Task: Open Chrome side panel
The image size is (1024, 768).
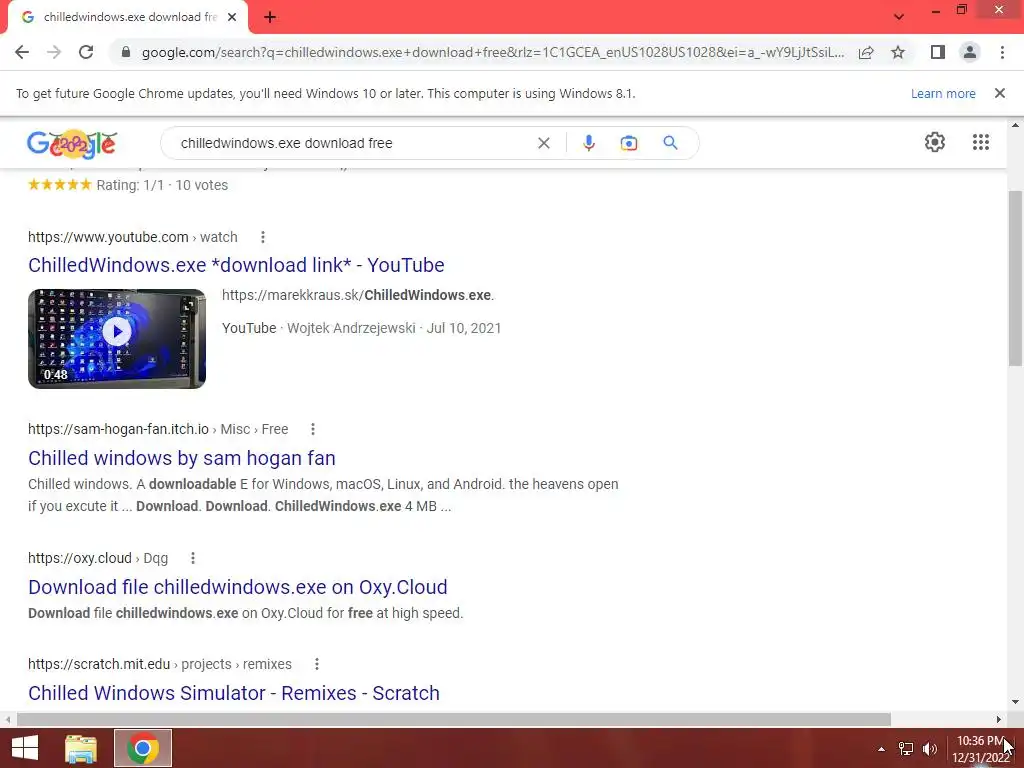Action: (x=938, y=52)
